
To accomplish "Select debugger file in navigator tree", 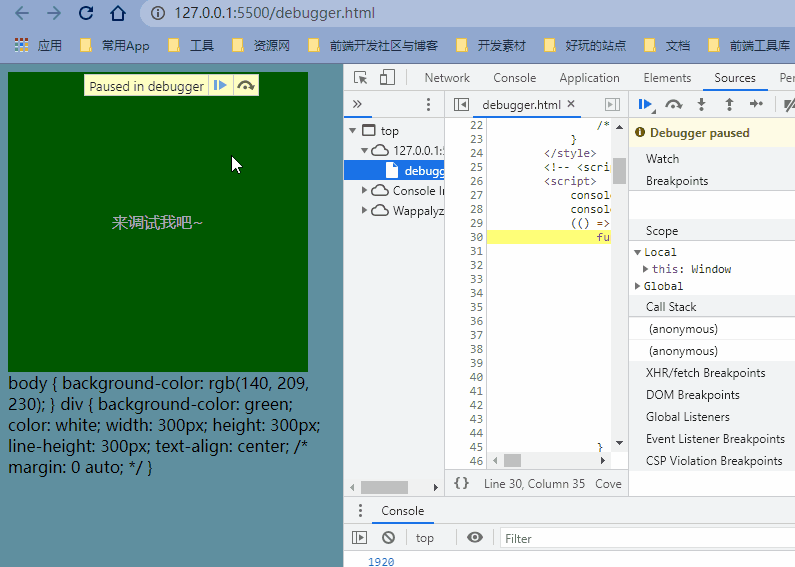I will pyautogui.click(x=394, y=170).
